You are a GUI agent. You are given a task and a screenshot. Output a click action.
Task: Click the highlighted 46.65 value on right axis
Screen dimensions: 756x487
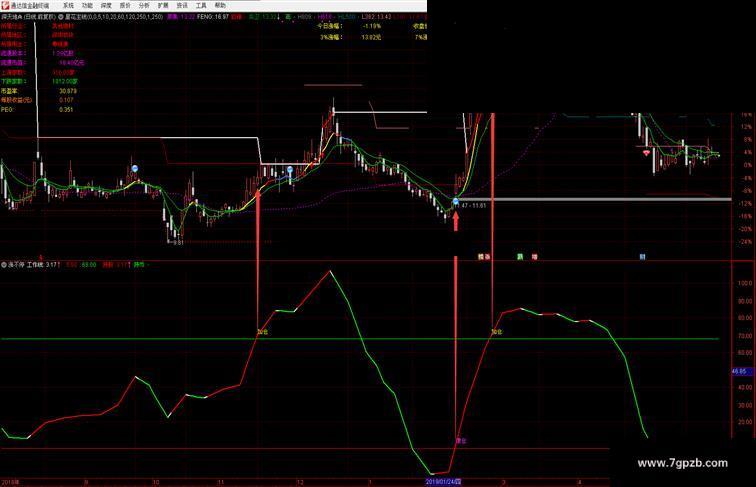click(739, 371)
